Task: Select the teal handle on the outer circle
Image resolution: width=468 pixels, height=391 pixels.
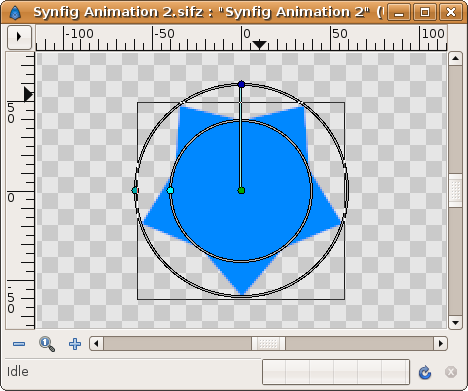Action: tap(135, 190)
